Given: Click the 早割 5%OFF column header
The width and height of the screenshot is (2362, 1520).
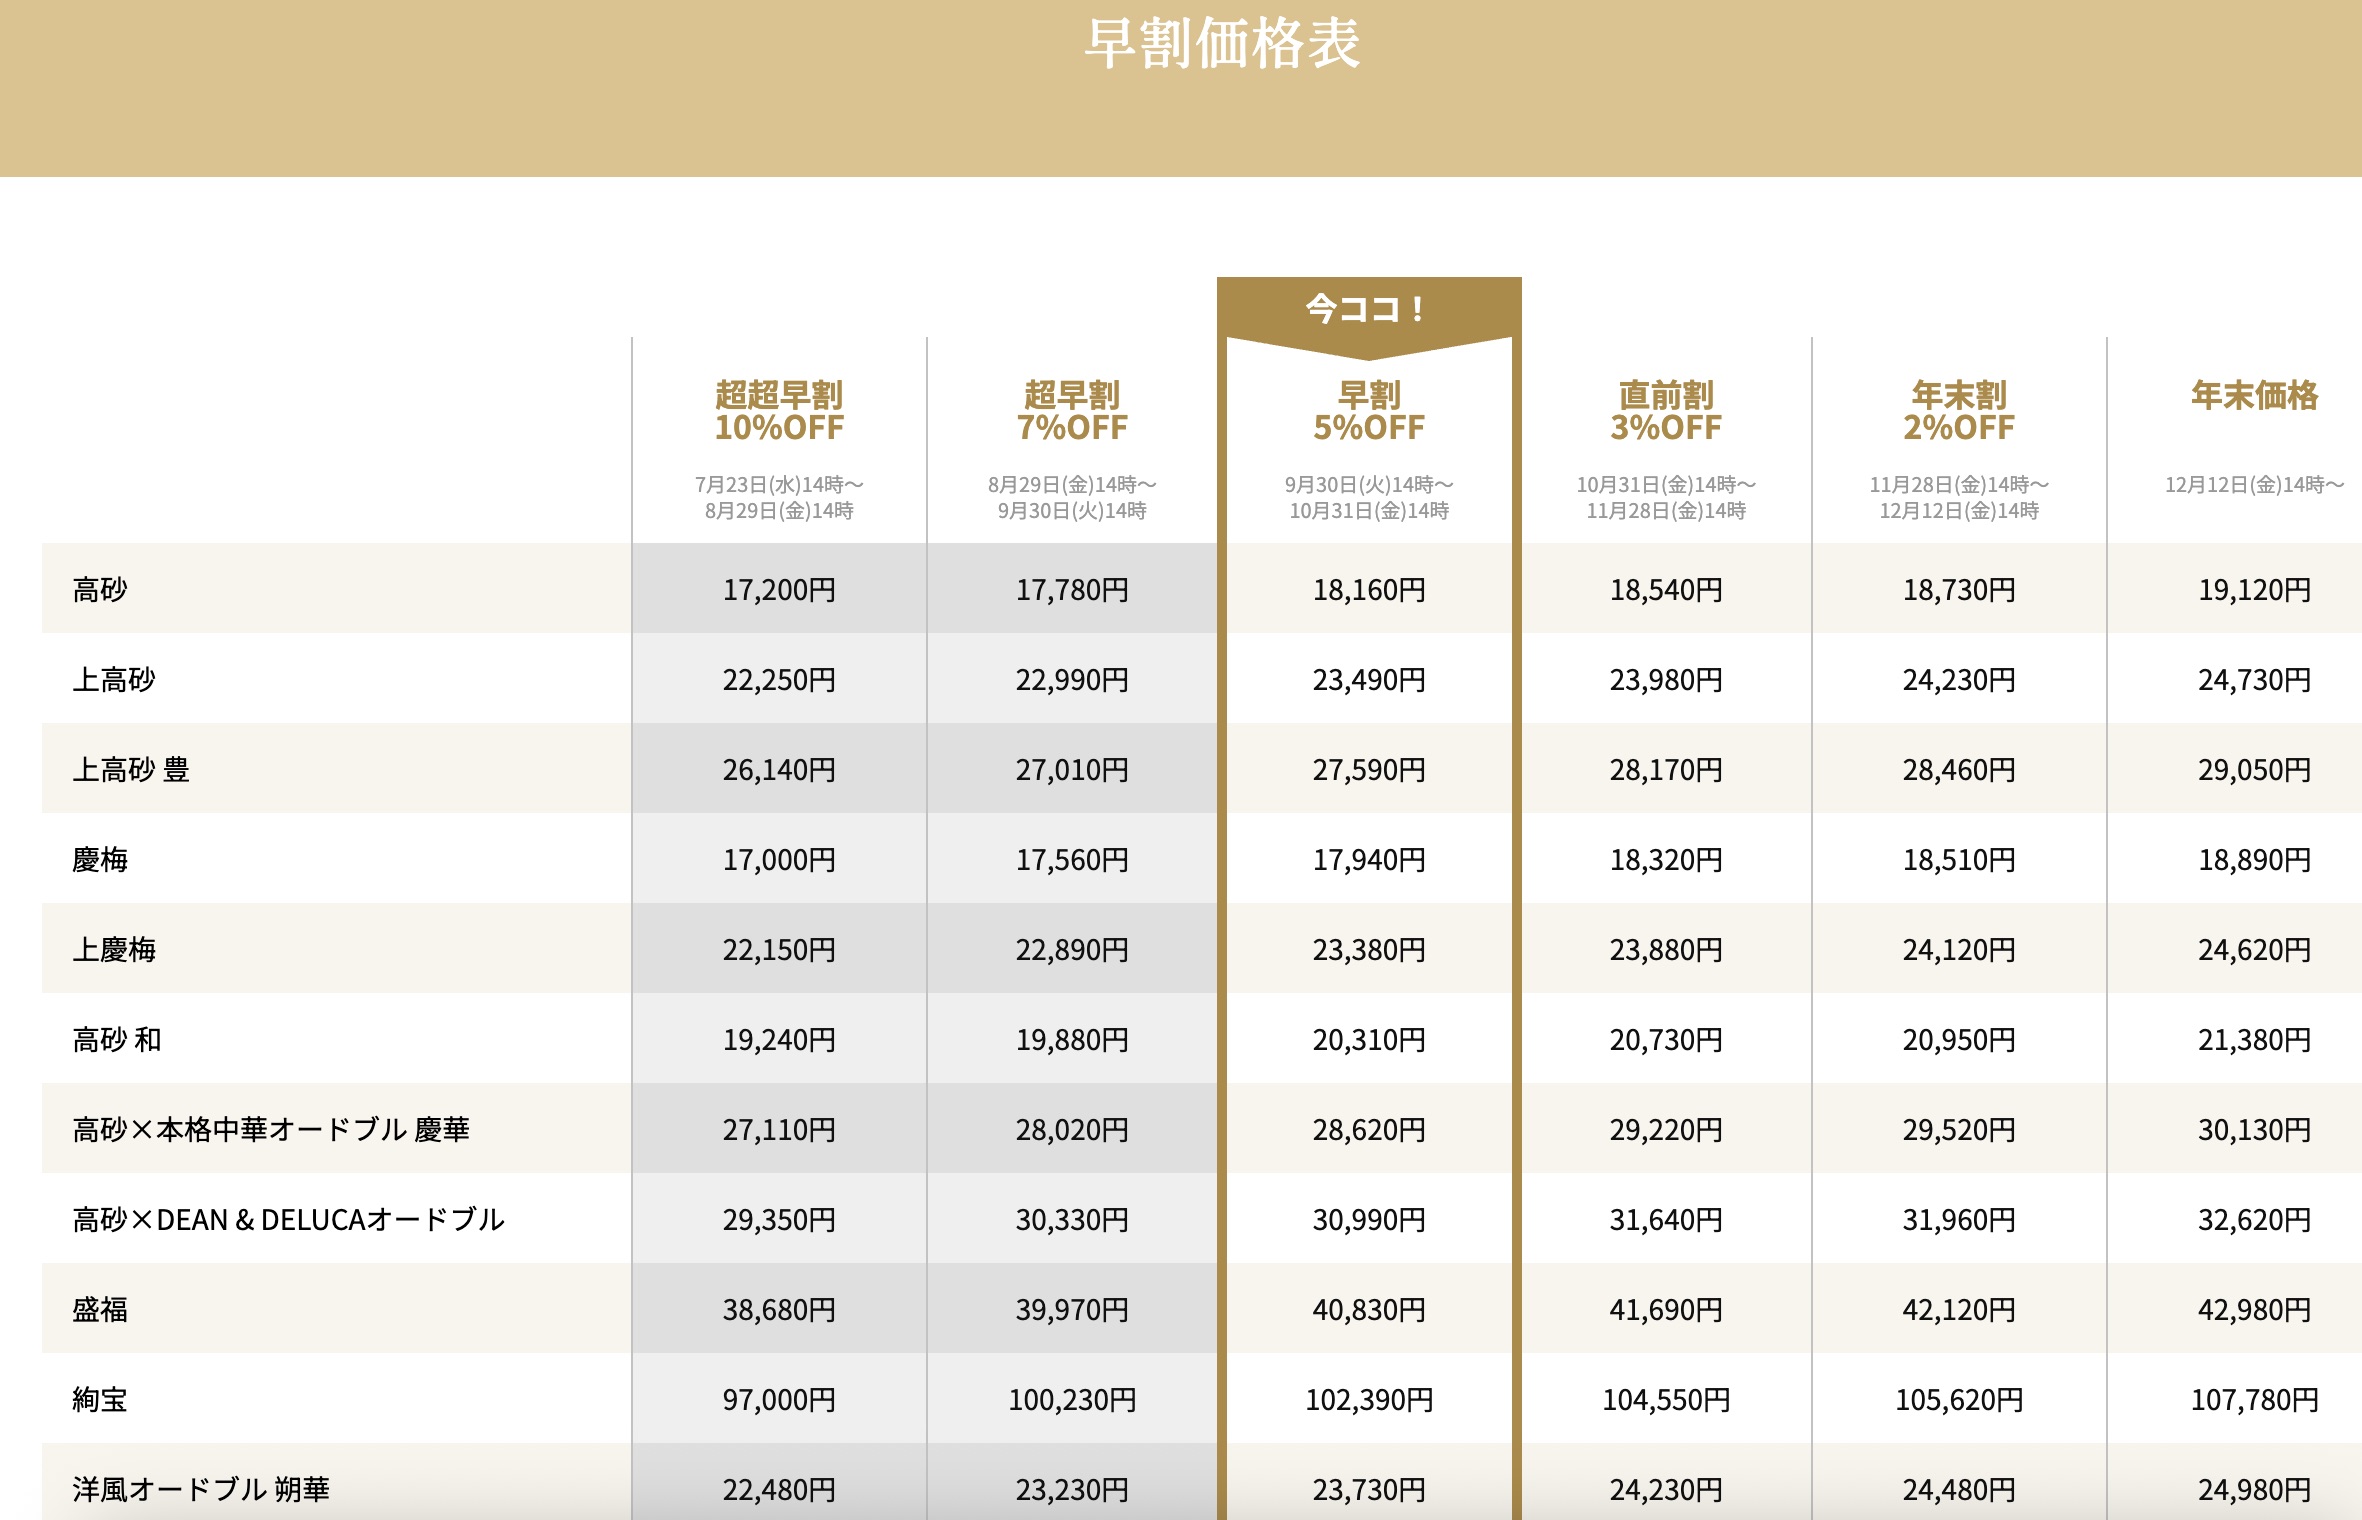Looking at the screenshot, I should coord(1368,411).
